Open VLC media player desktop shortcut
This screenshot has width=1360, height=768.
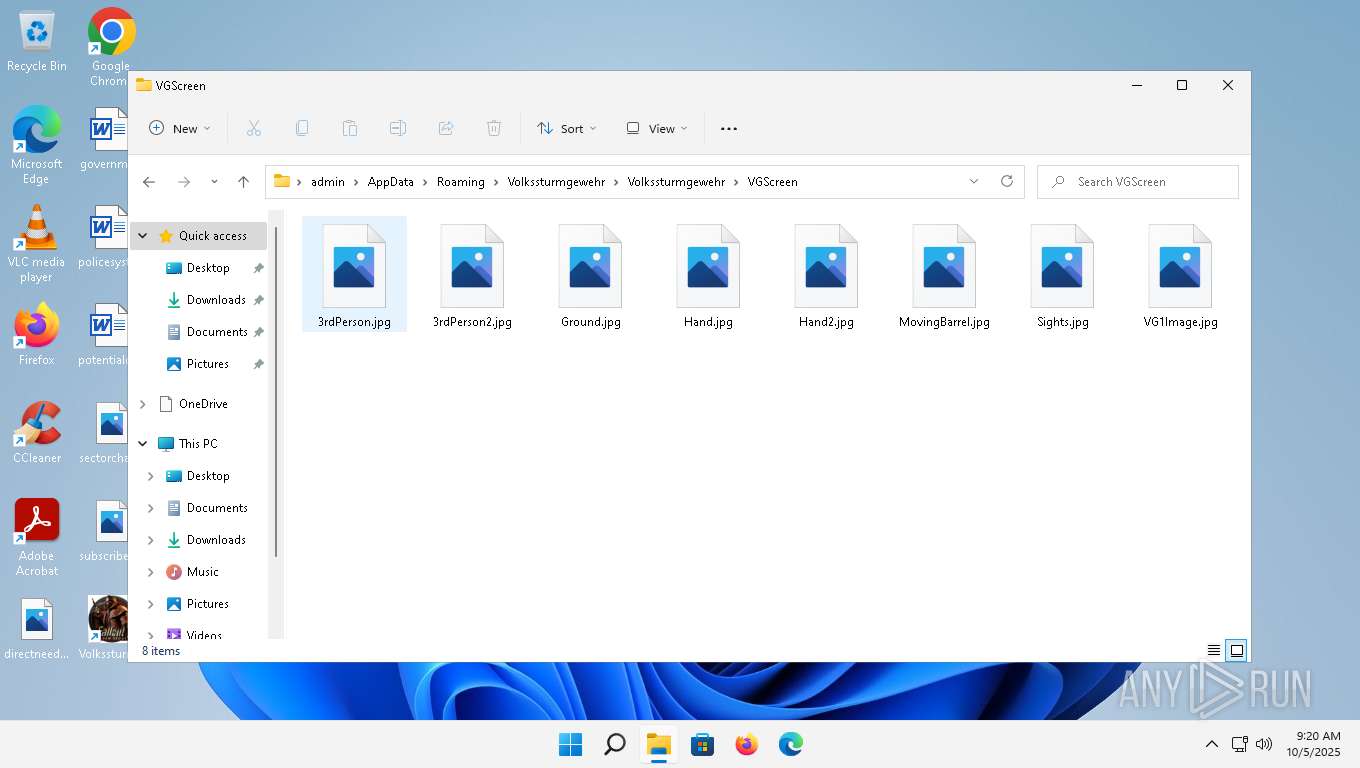36,244
